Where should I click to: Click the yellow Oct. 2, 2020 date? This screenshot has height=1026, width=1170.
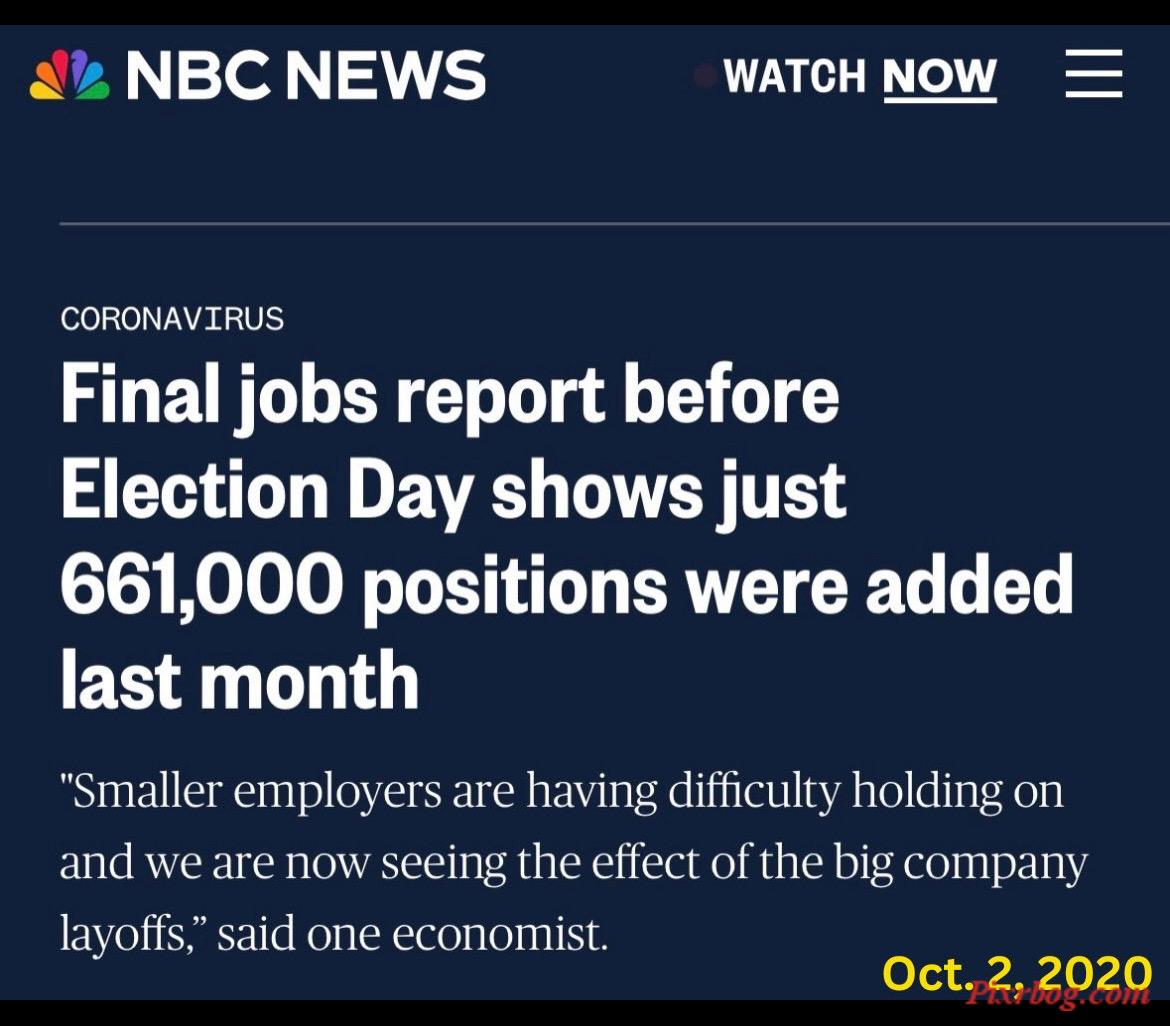[x=1018, y=975]
